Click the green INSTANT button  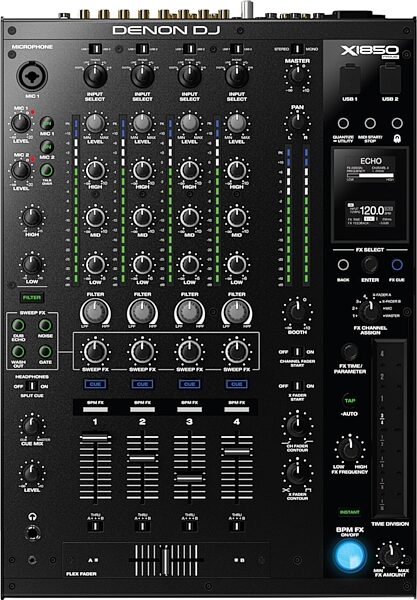(350, 512)
